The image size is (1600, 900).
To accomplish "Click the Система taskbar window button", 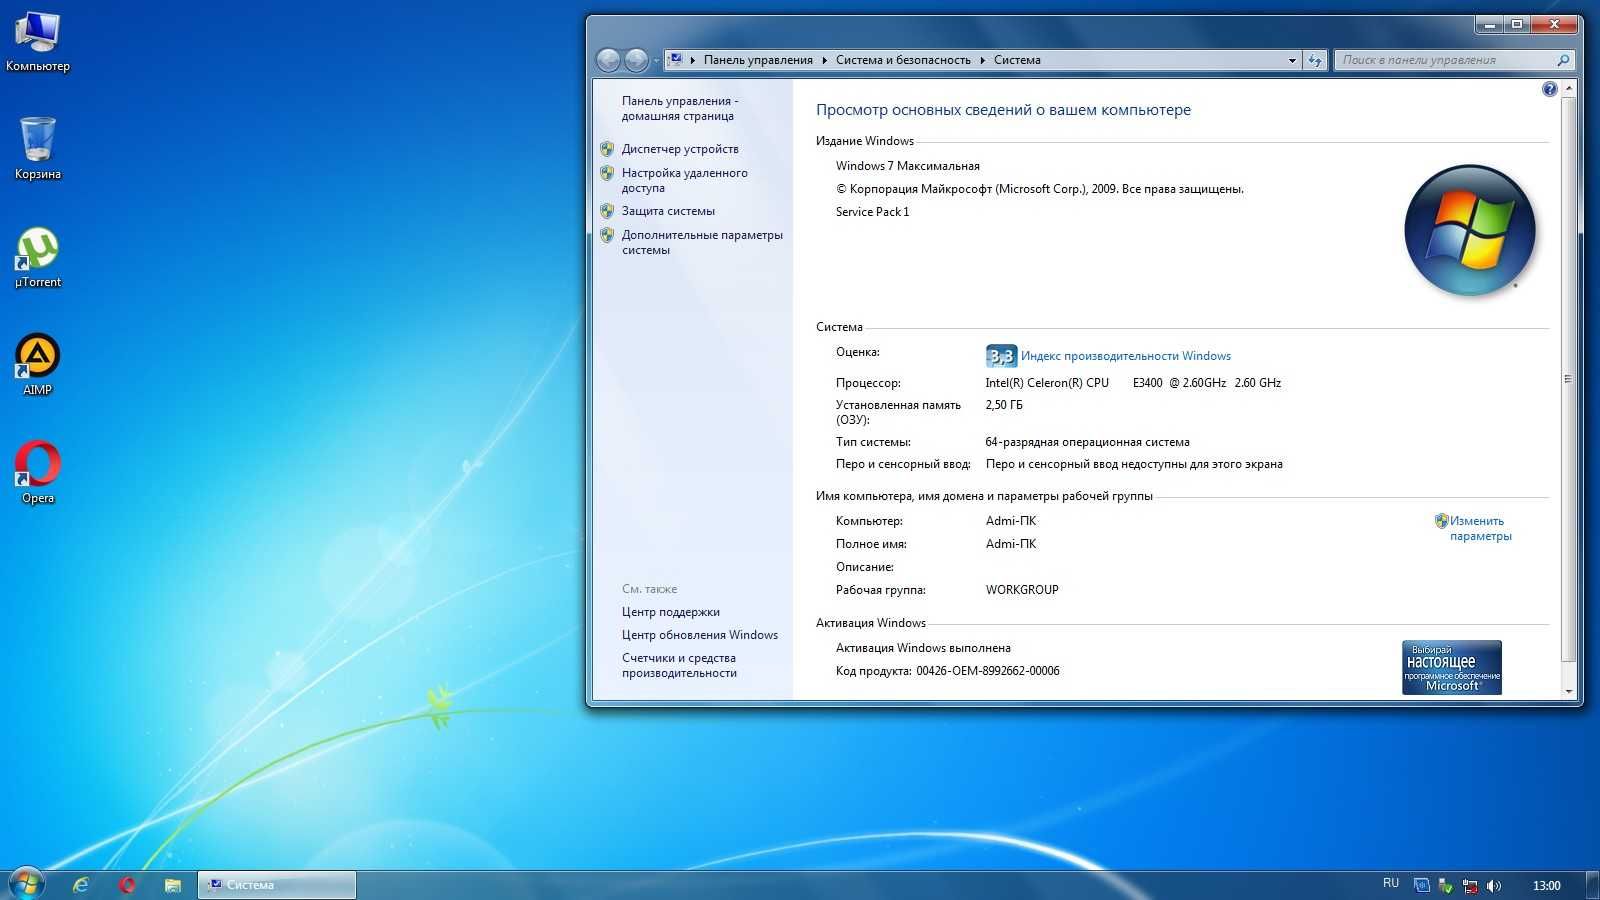I will (277, 885).
